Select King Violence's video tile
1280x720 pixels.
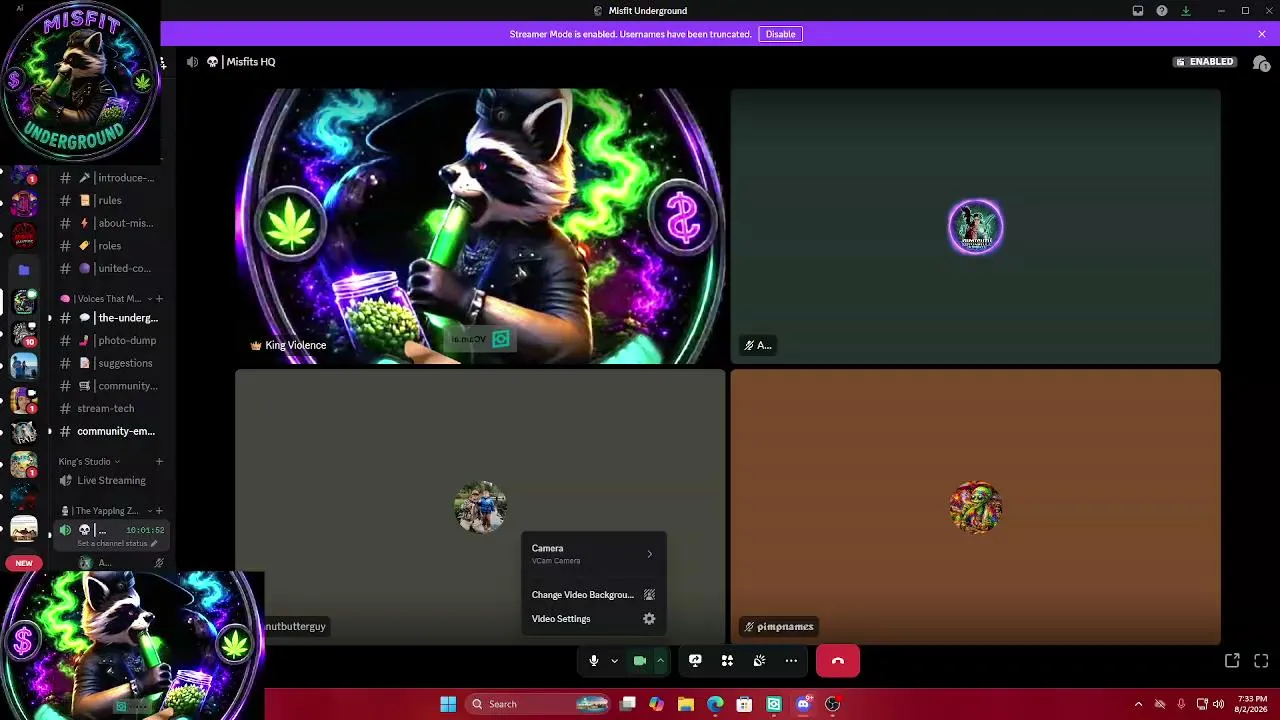480,226
